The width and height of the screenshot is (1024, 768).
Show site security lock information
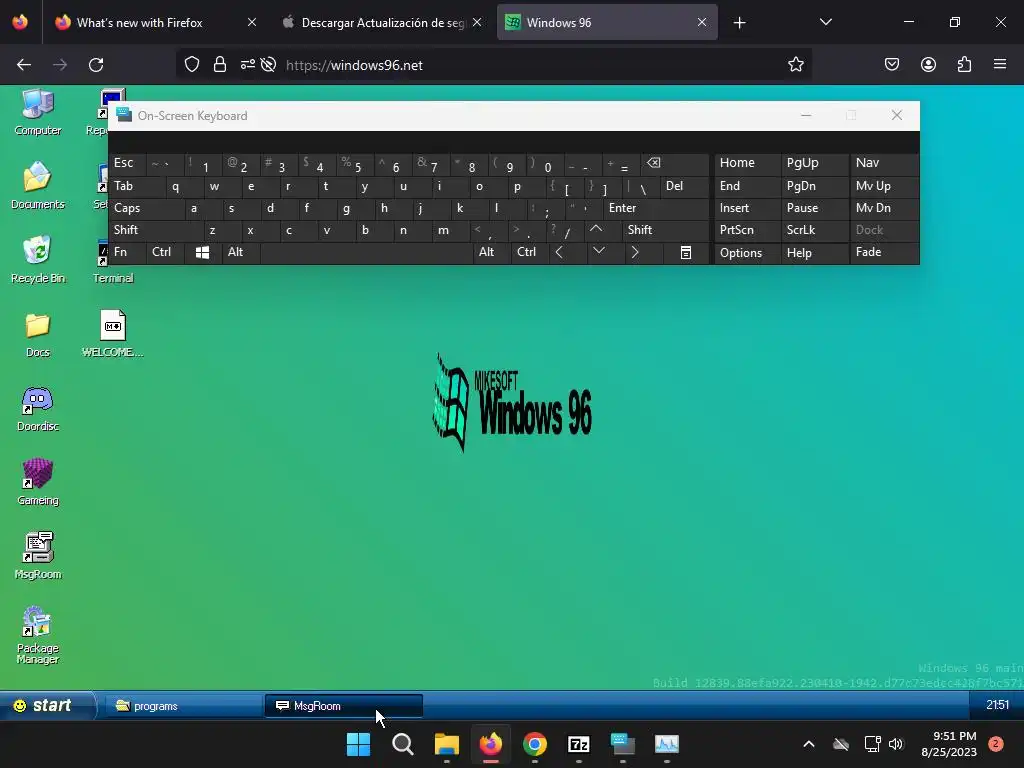[x=220, y=65]
